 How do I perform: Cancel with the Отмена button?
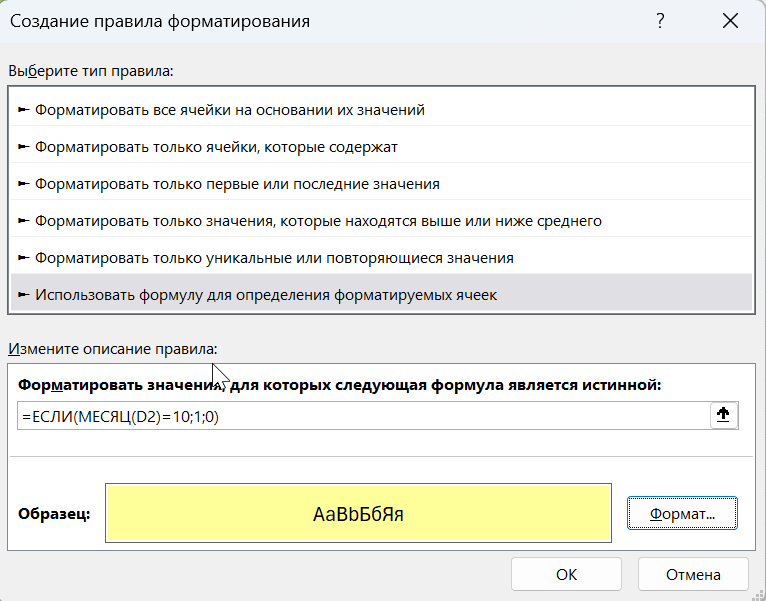coord(693,575)
